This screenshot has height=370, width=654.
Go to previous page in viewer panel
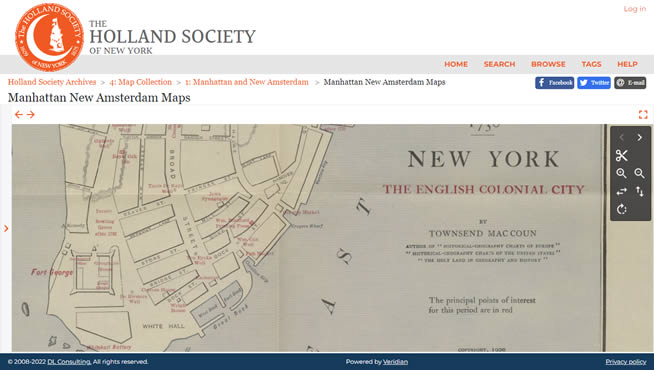point(621,137)
